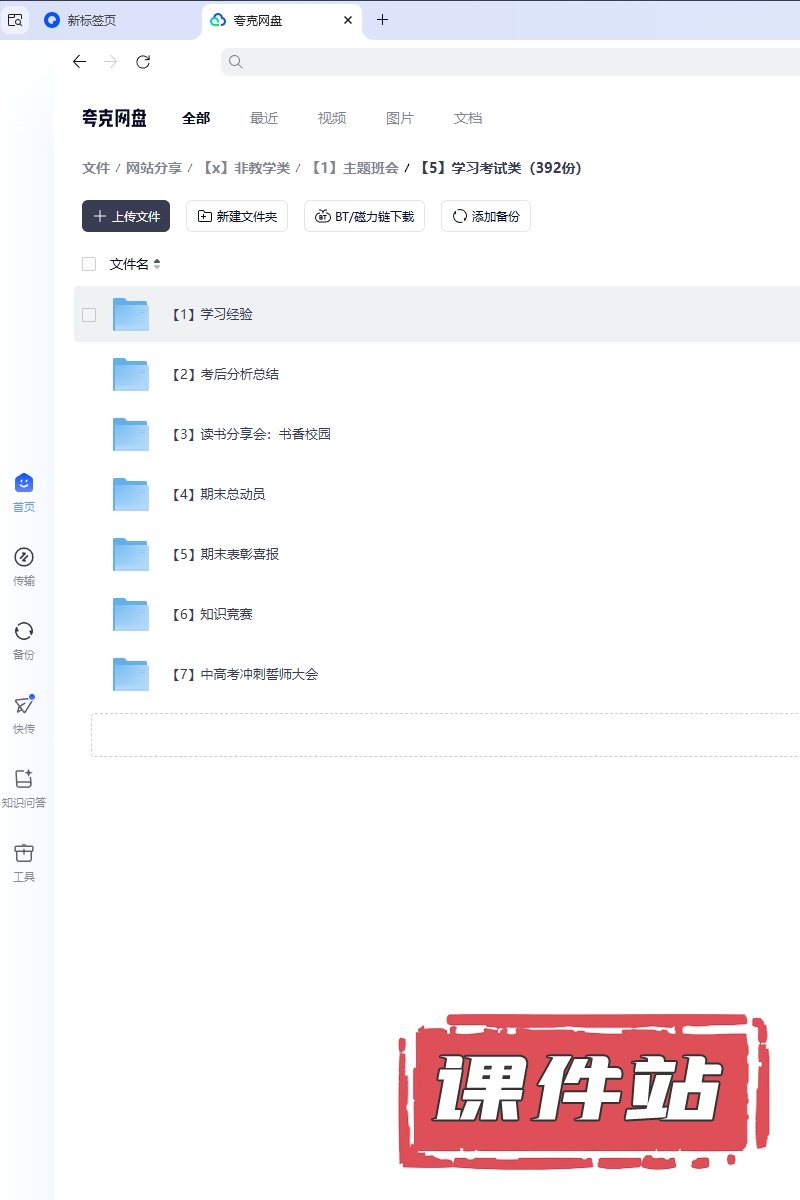
Task: Click the 上传文件 upload button
Action: coord(126,216)
